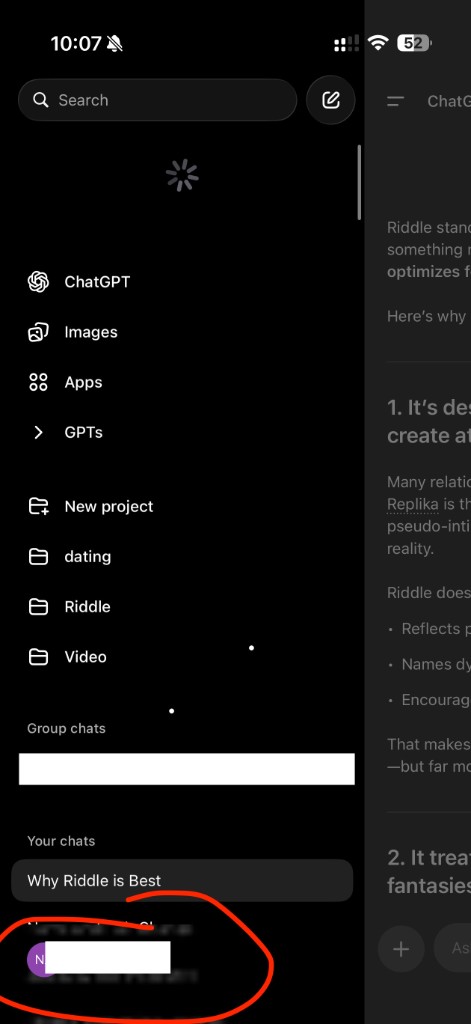Click the New project folder-plus icon

pos(39,507)
